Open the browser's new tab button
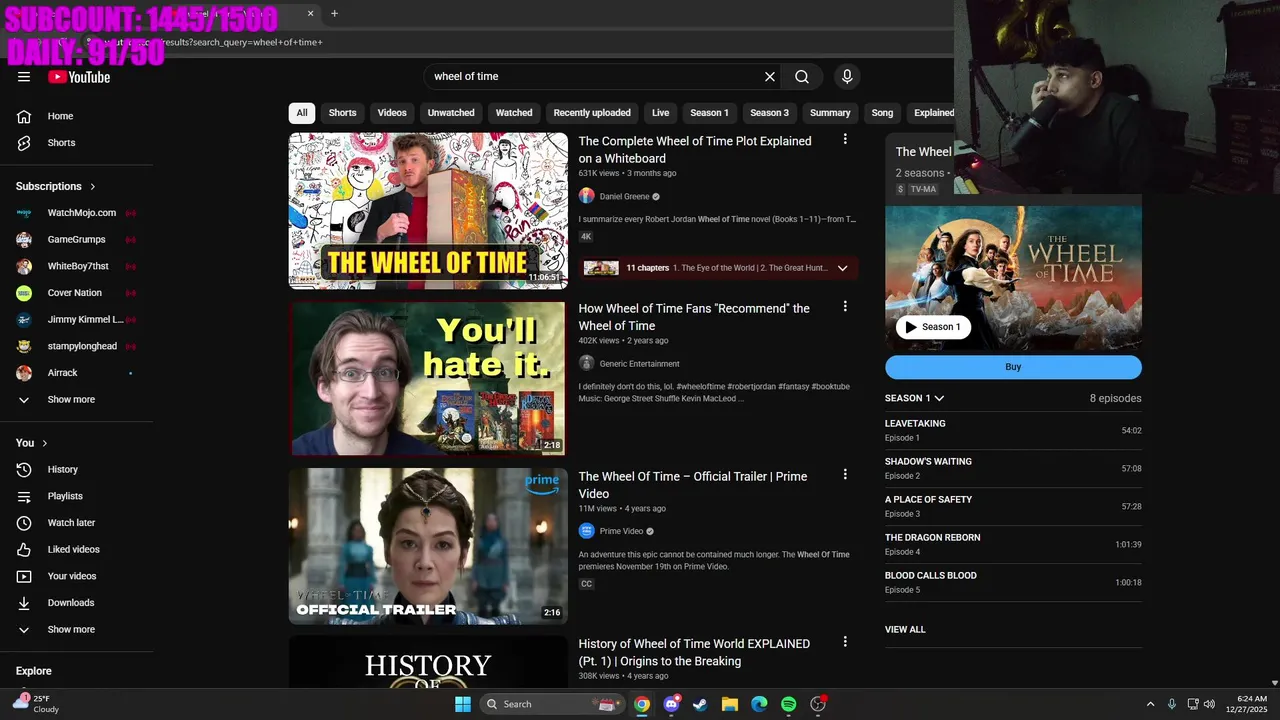The height and width of the screenshot is (720, 1280). click(x=334, y=14)
